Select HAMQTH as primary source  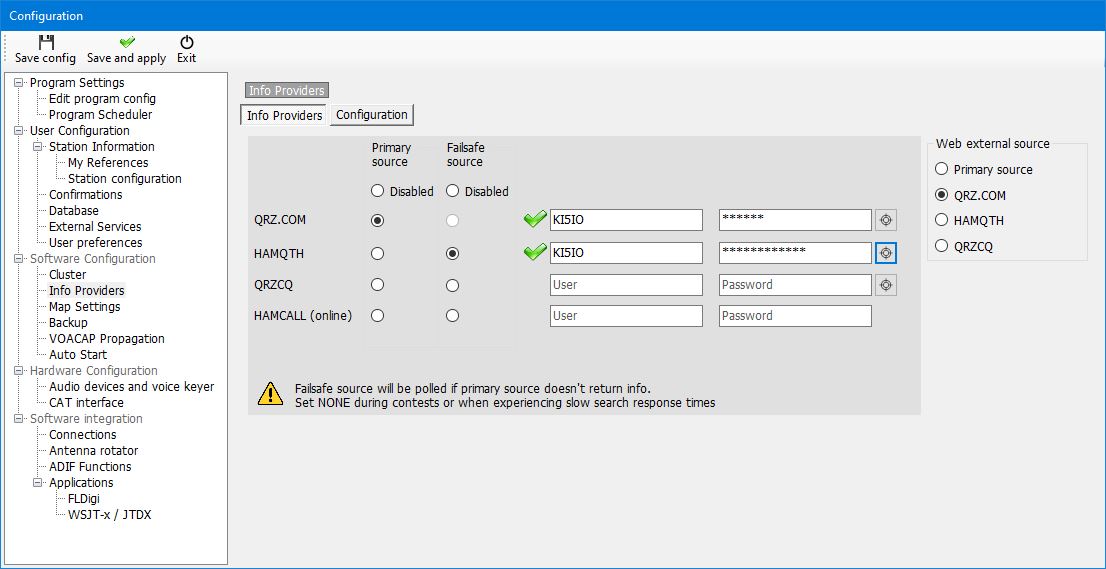[x=377, y=253]
